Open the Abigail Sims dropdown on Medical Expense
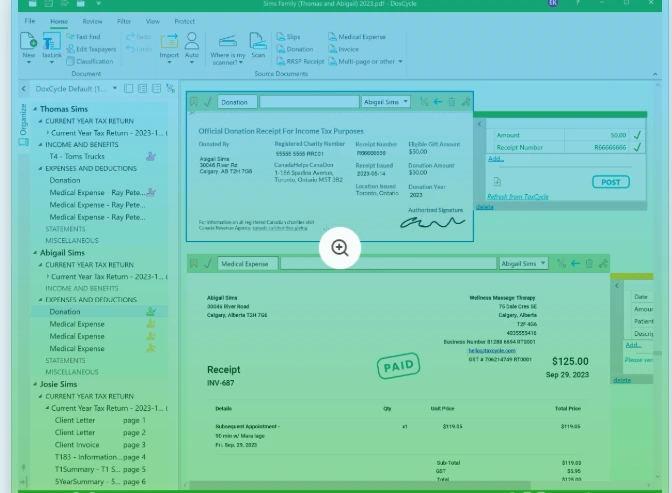672x493 pixels. (523, 263)
